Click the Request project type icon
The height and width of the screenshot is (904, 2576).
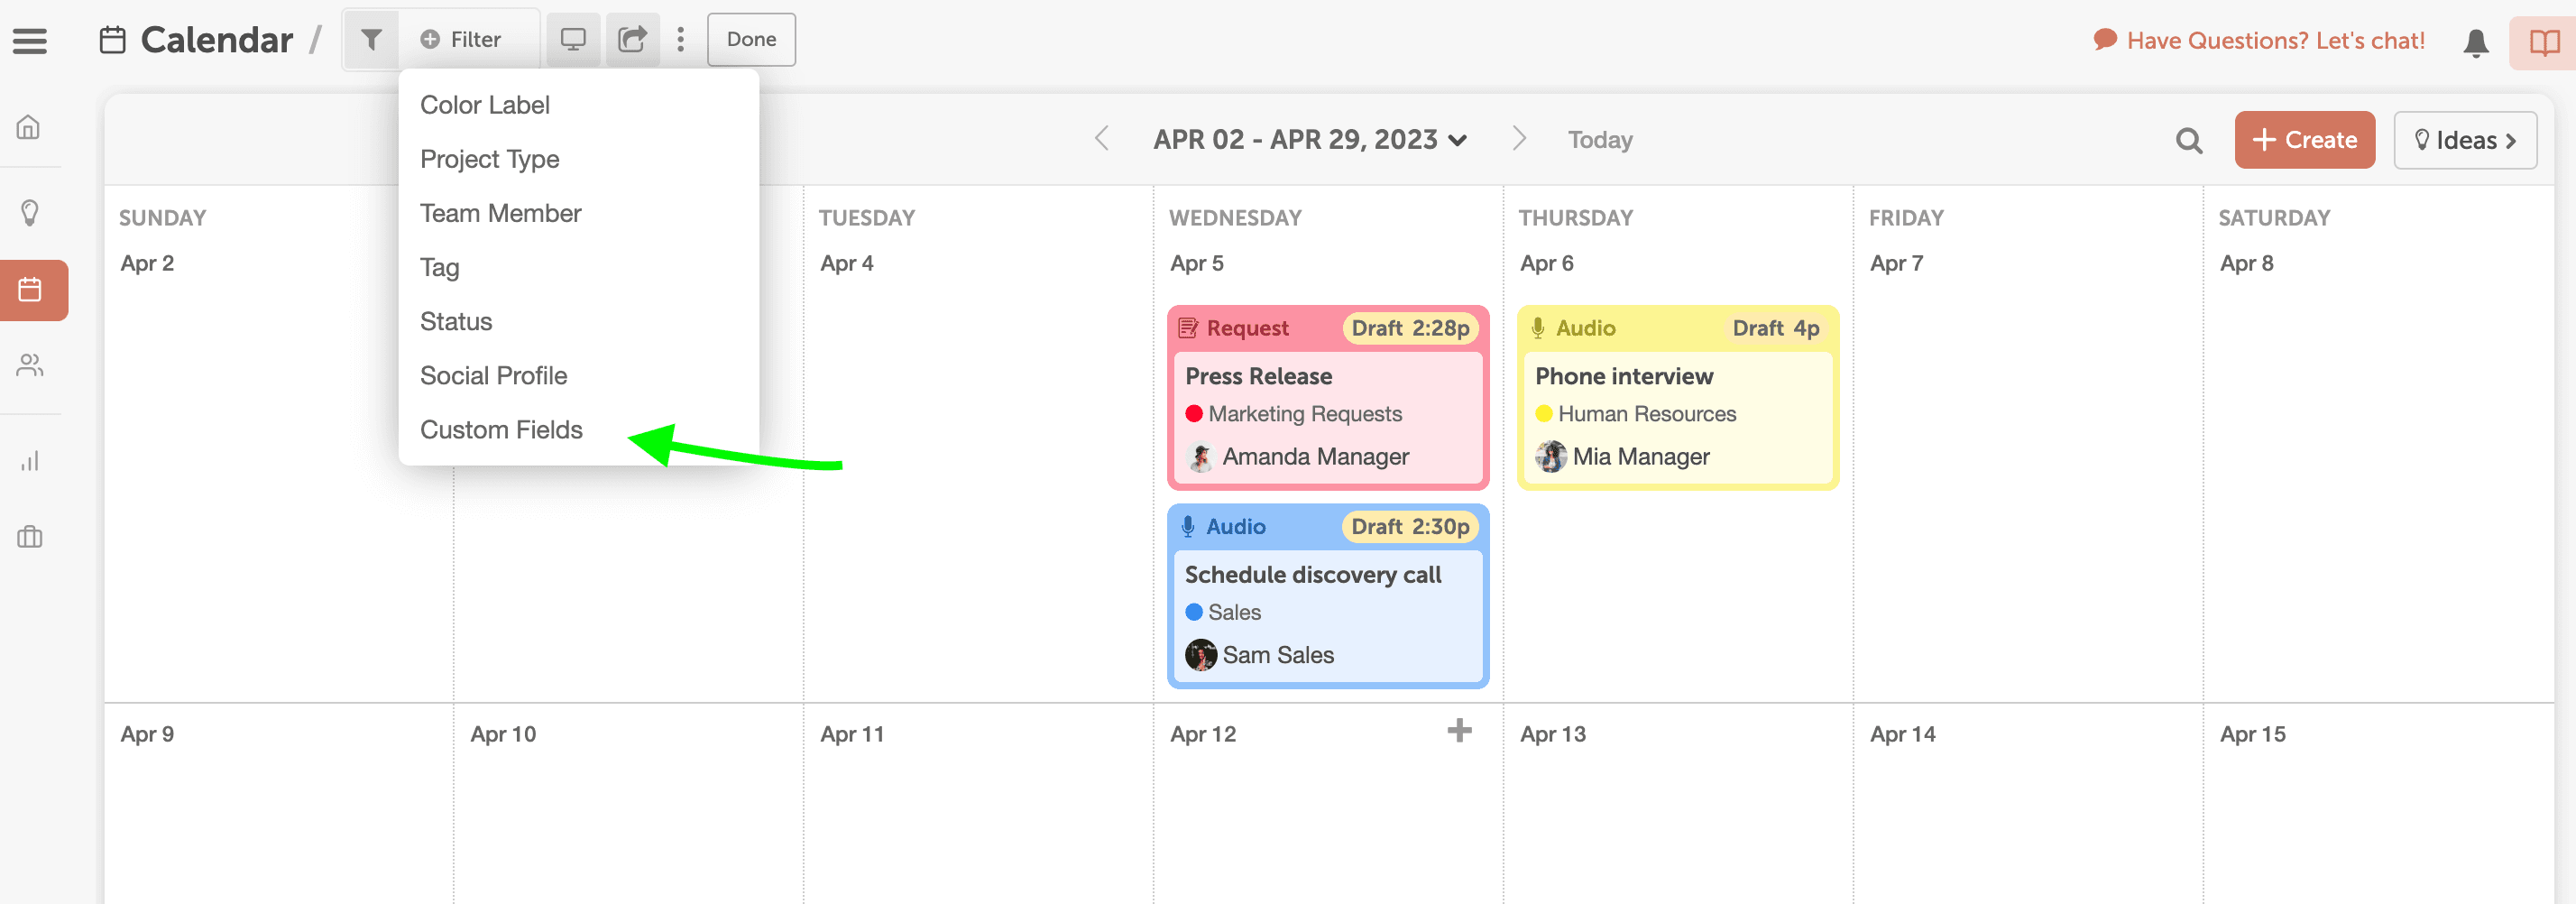(x=1188, y=328)
